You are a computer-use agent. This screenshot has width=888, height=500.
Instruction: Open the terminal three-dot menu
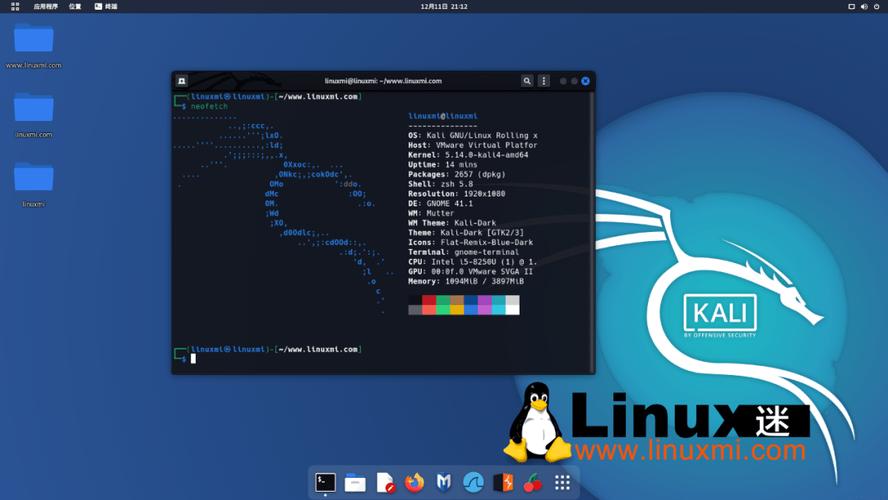point(544,81)
